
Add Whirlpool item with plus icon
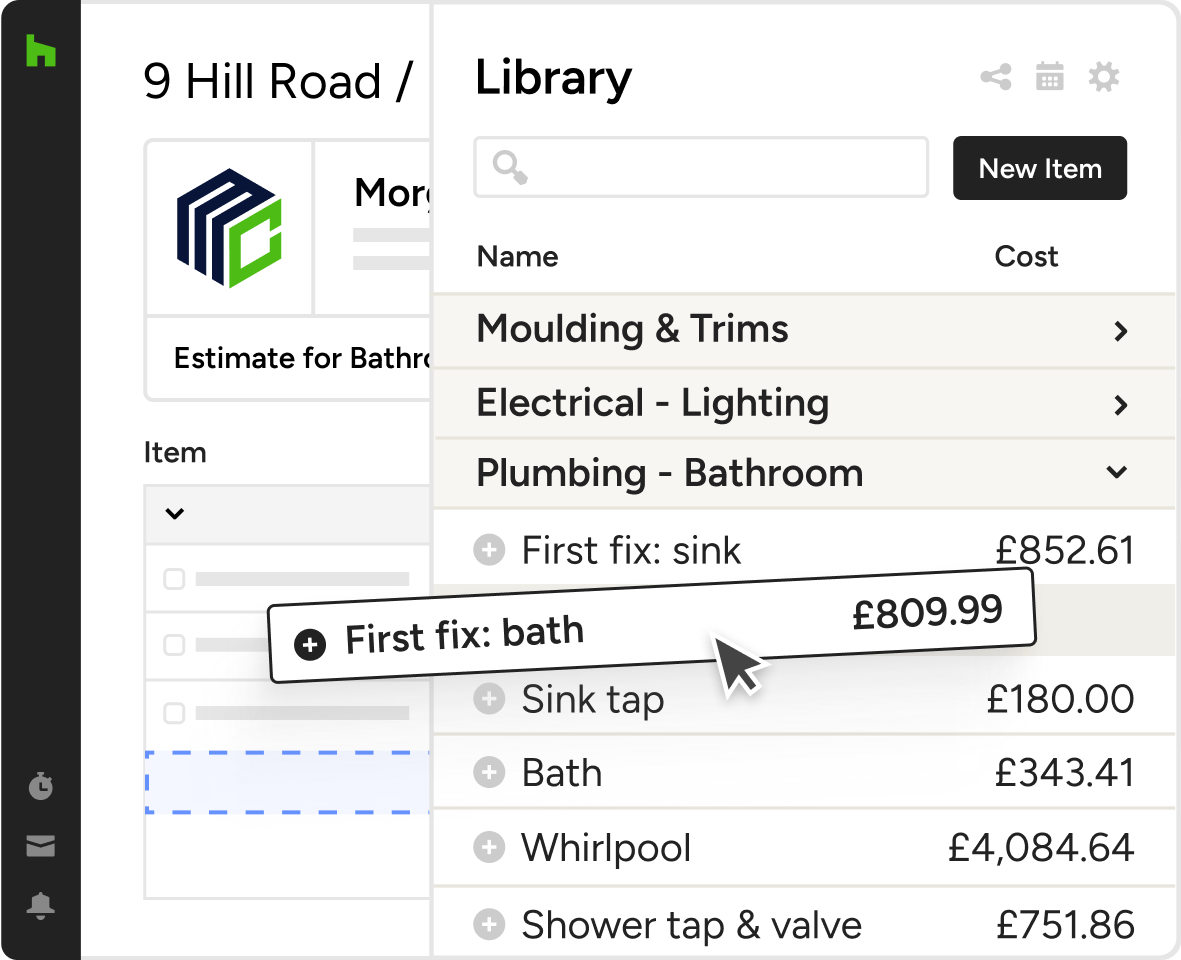coord(489,847)
